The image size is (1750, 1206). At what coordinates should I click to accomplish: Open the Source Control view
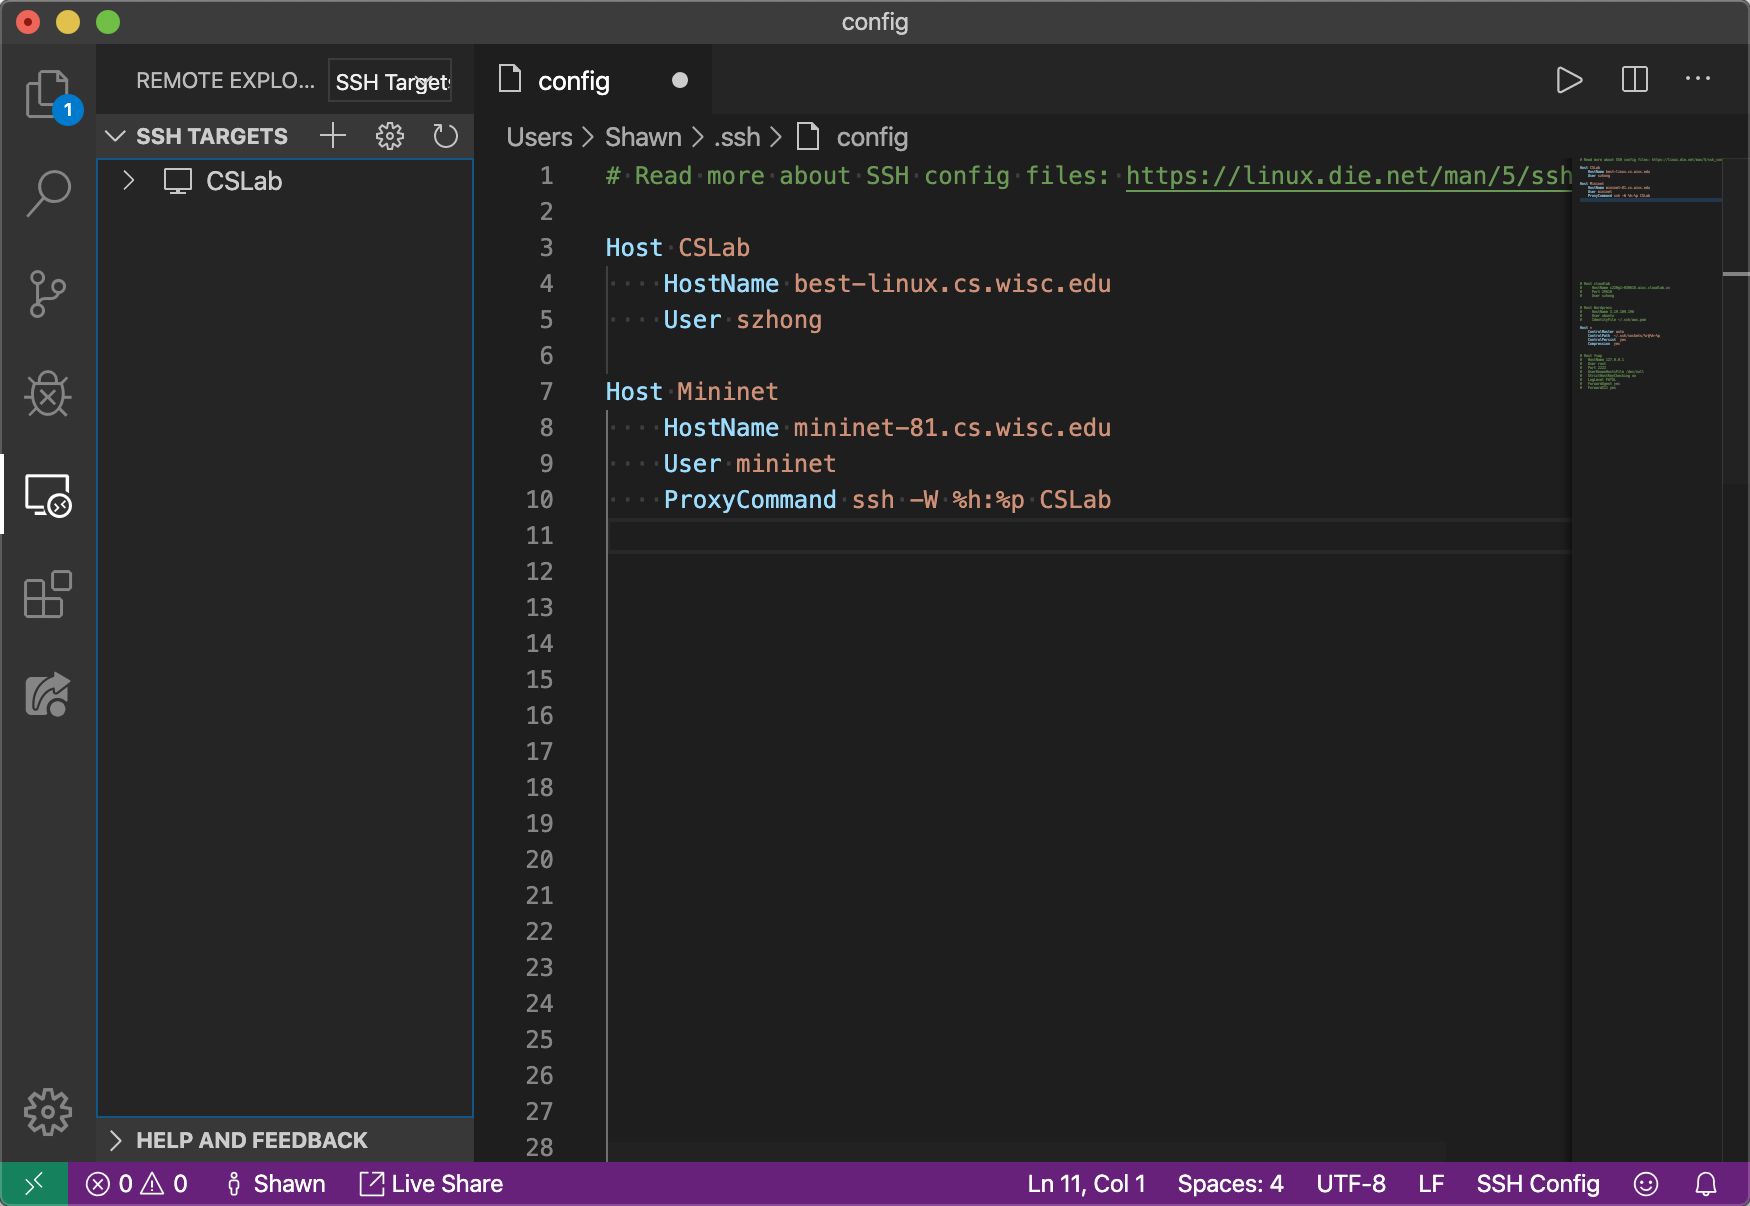pyautogui.click(x=47, y=294)
